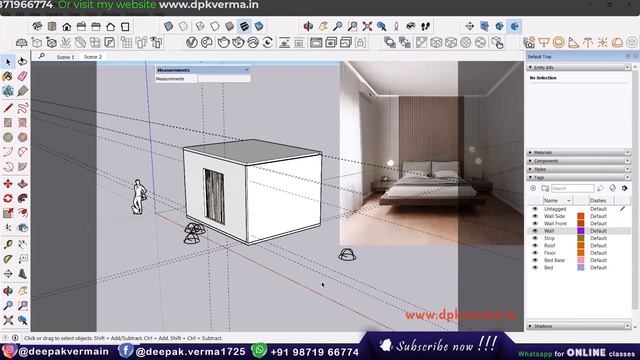Click the orange dome light icon

coord(617,42)
